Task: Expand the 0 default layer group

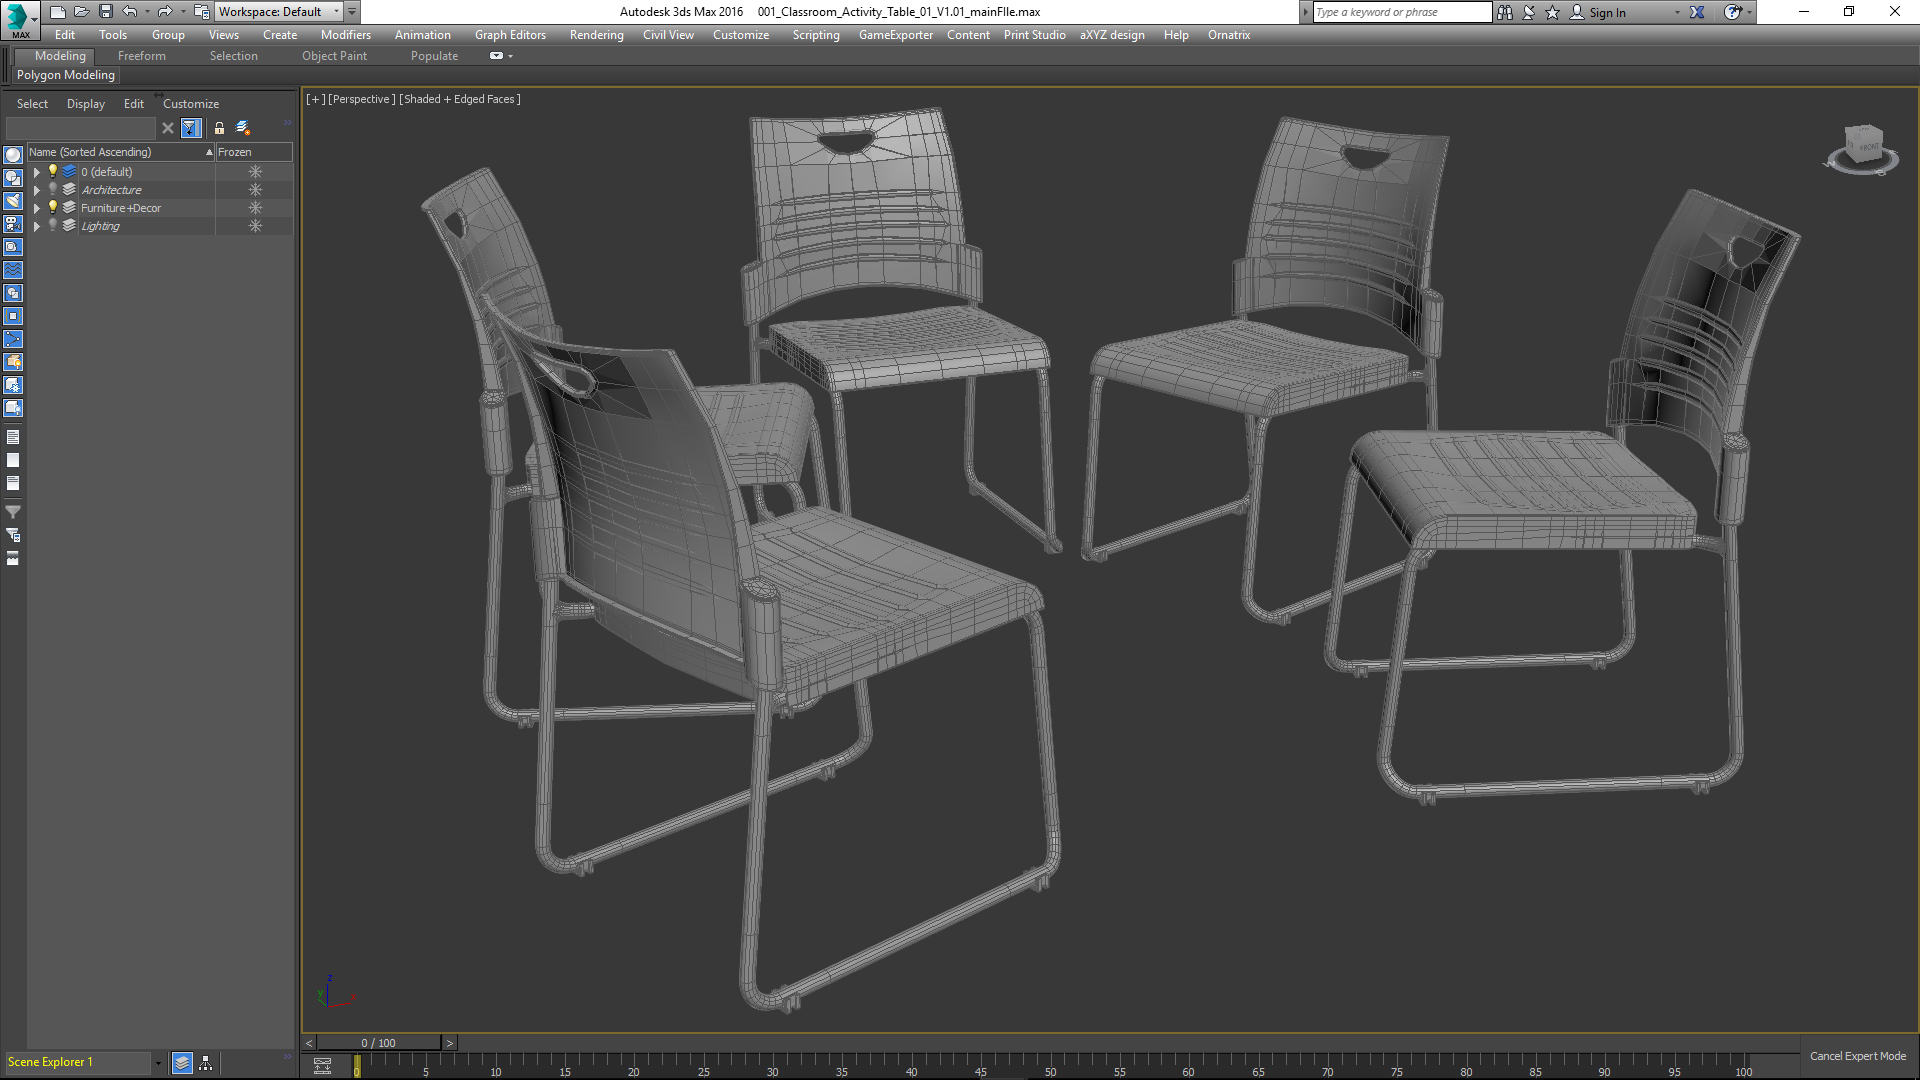Action: (36, 171)
